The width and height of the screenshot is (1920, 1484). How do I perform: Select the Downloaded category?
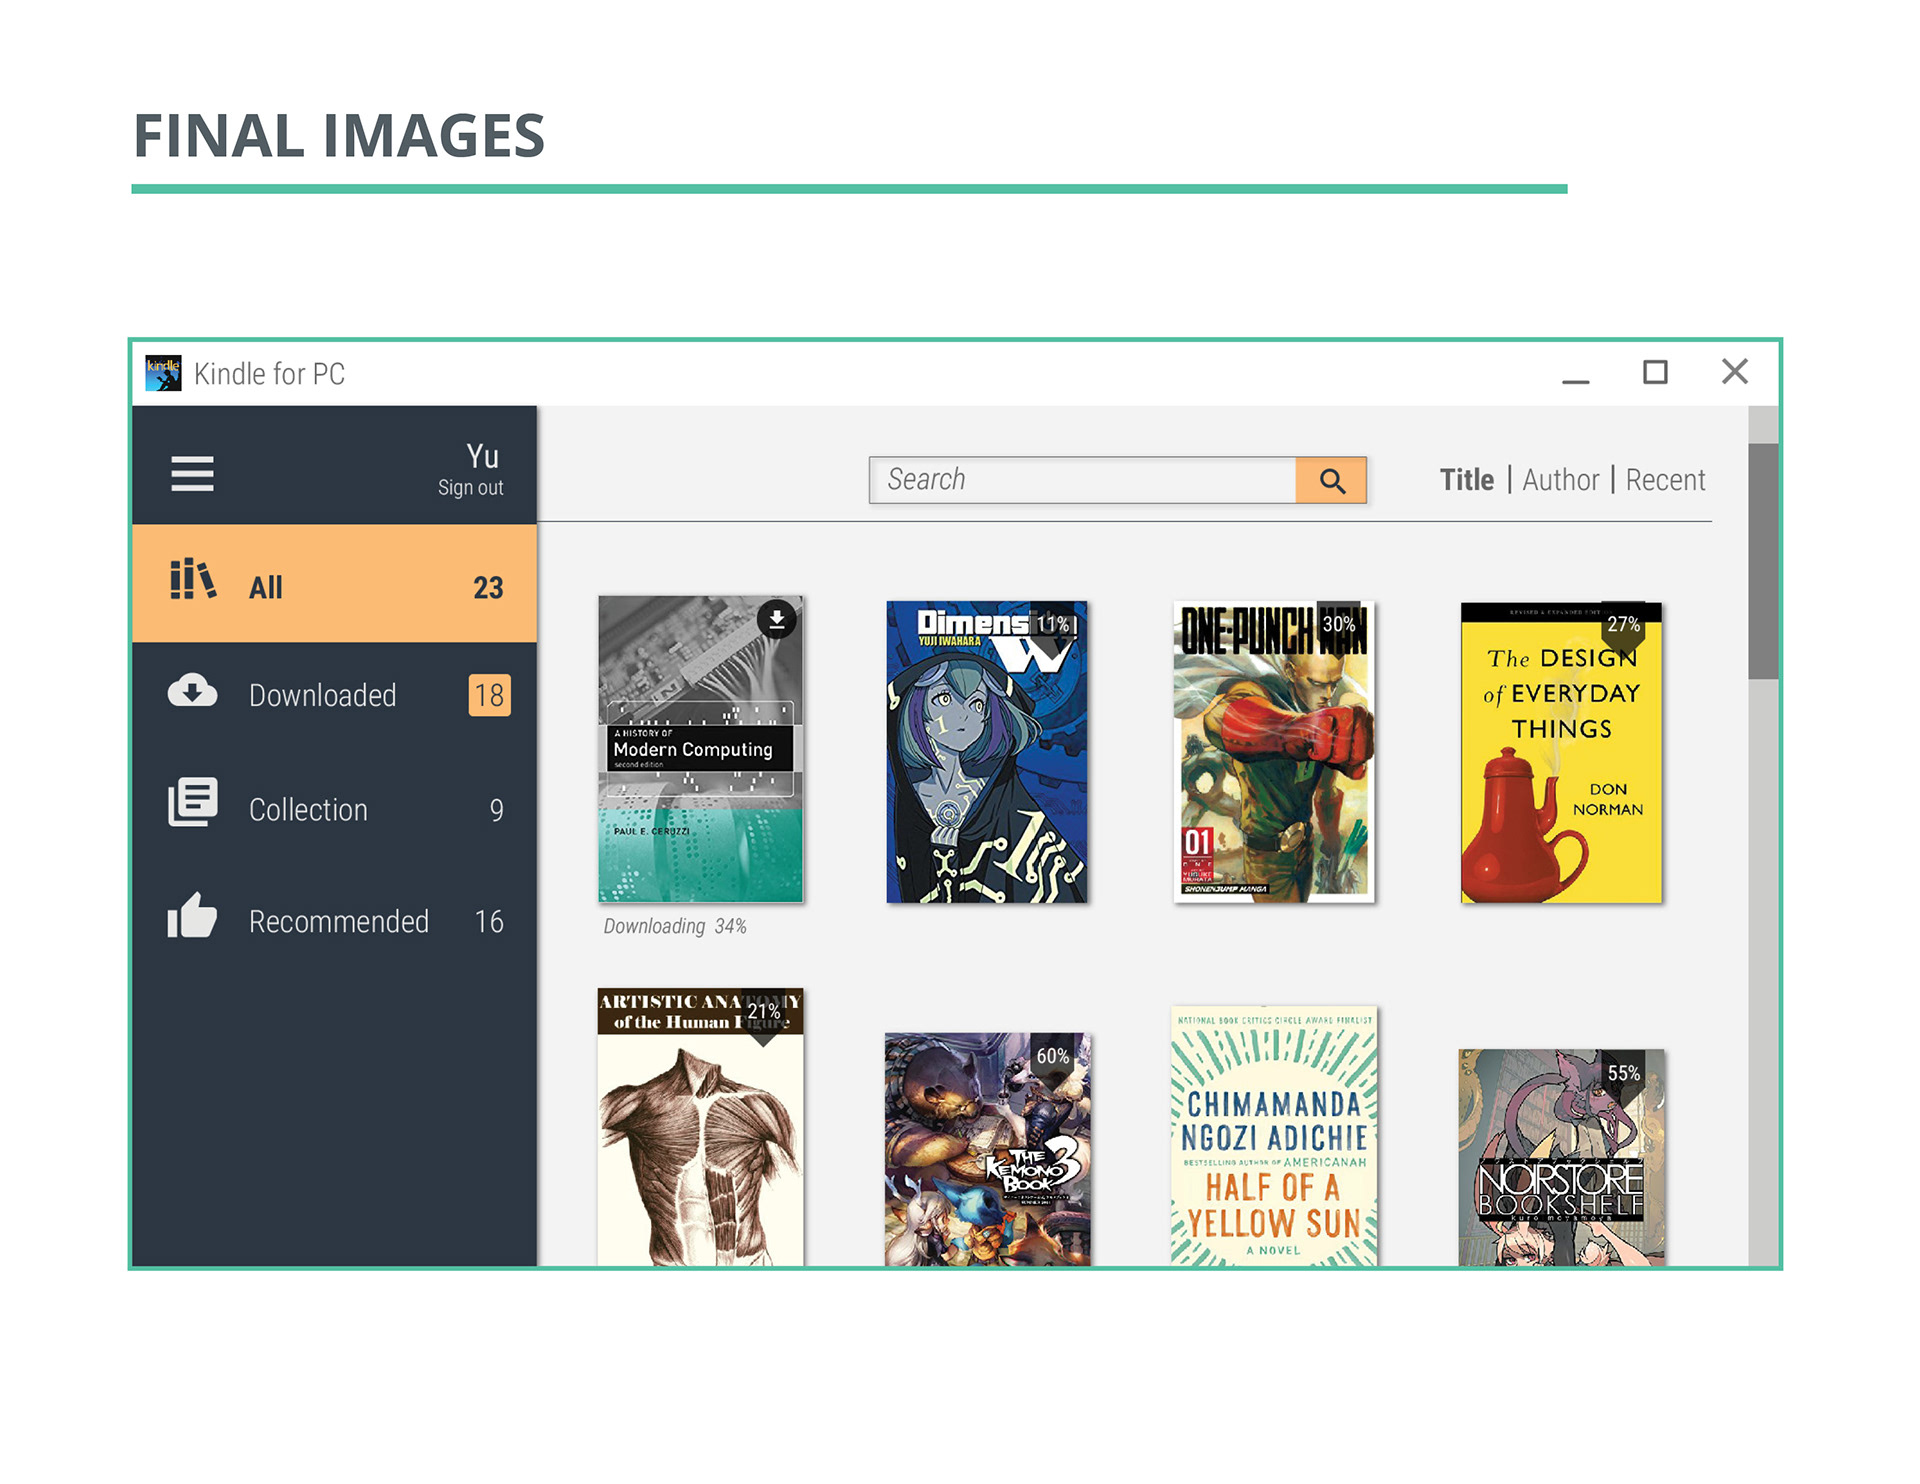pyautogui.click(x=323, y=695)
